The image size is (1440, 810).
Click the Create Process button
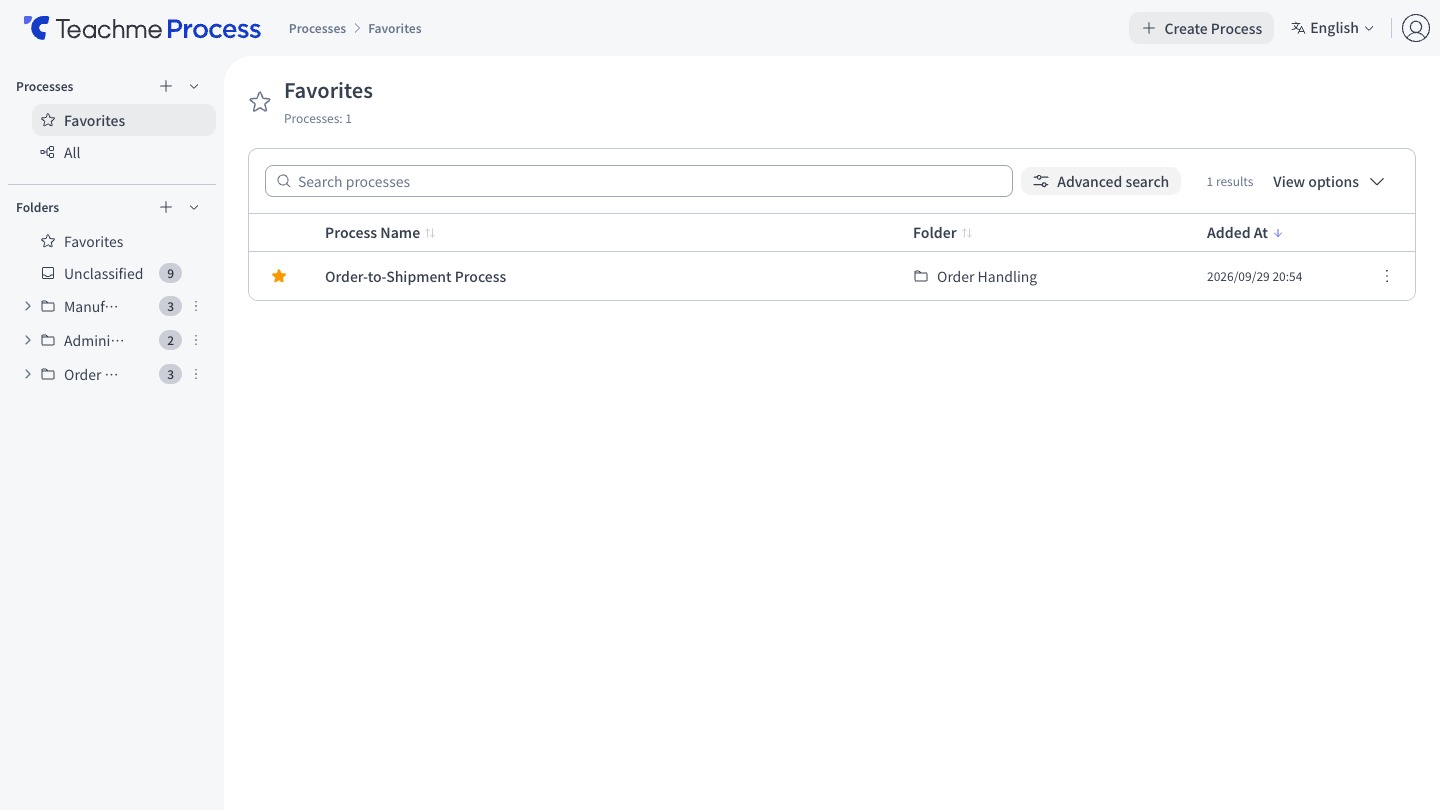tap(1201, 28)
